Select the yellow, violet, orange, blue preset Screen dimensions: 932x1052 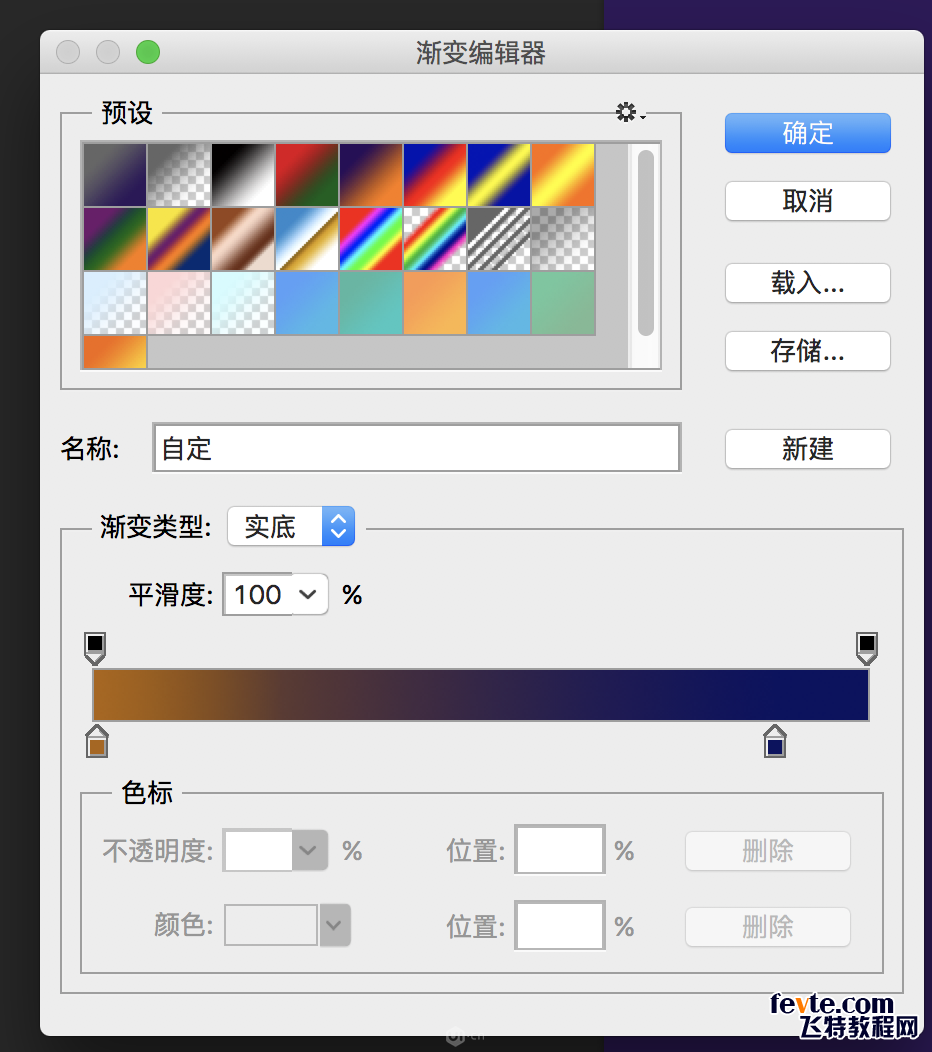pyautogui.click(x=178, y=239)
